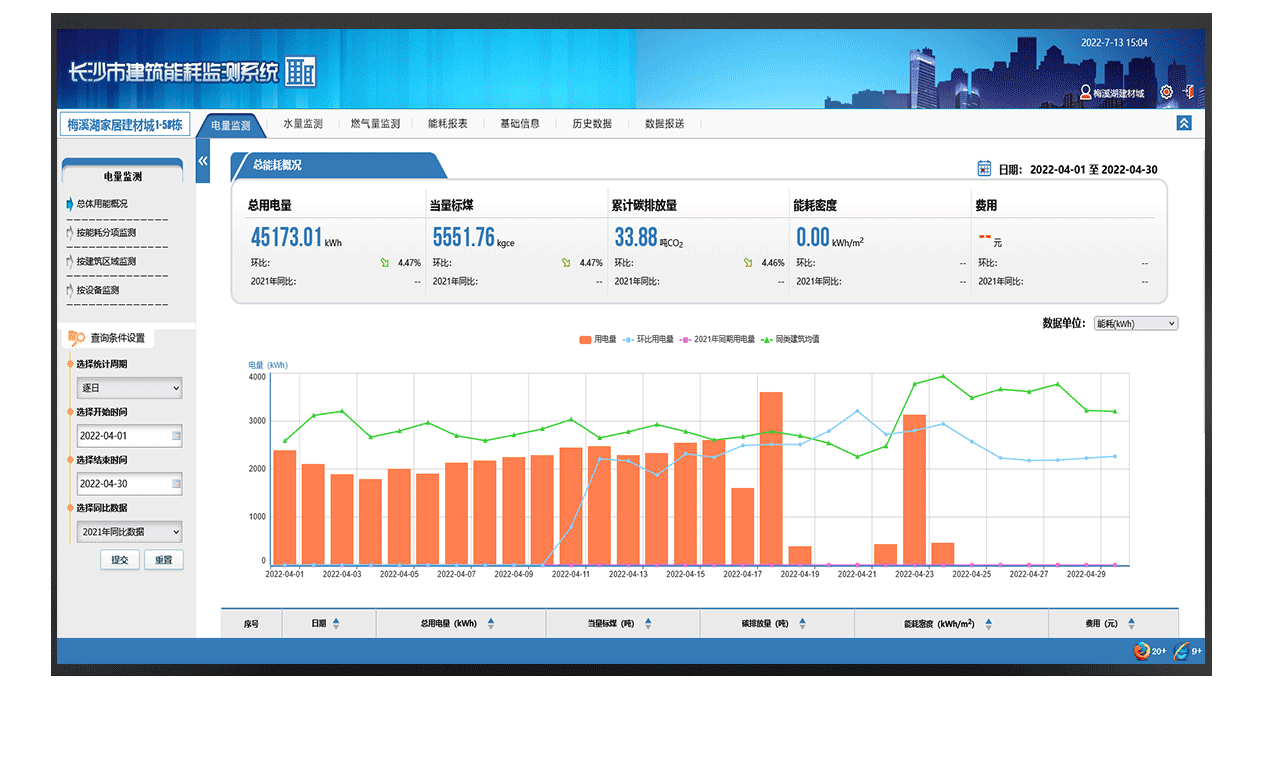Toggle 环比用电量 legend series

[649, 340]
